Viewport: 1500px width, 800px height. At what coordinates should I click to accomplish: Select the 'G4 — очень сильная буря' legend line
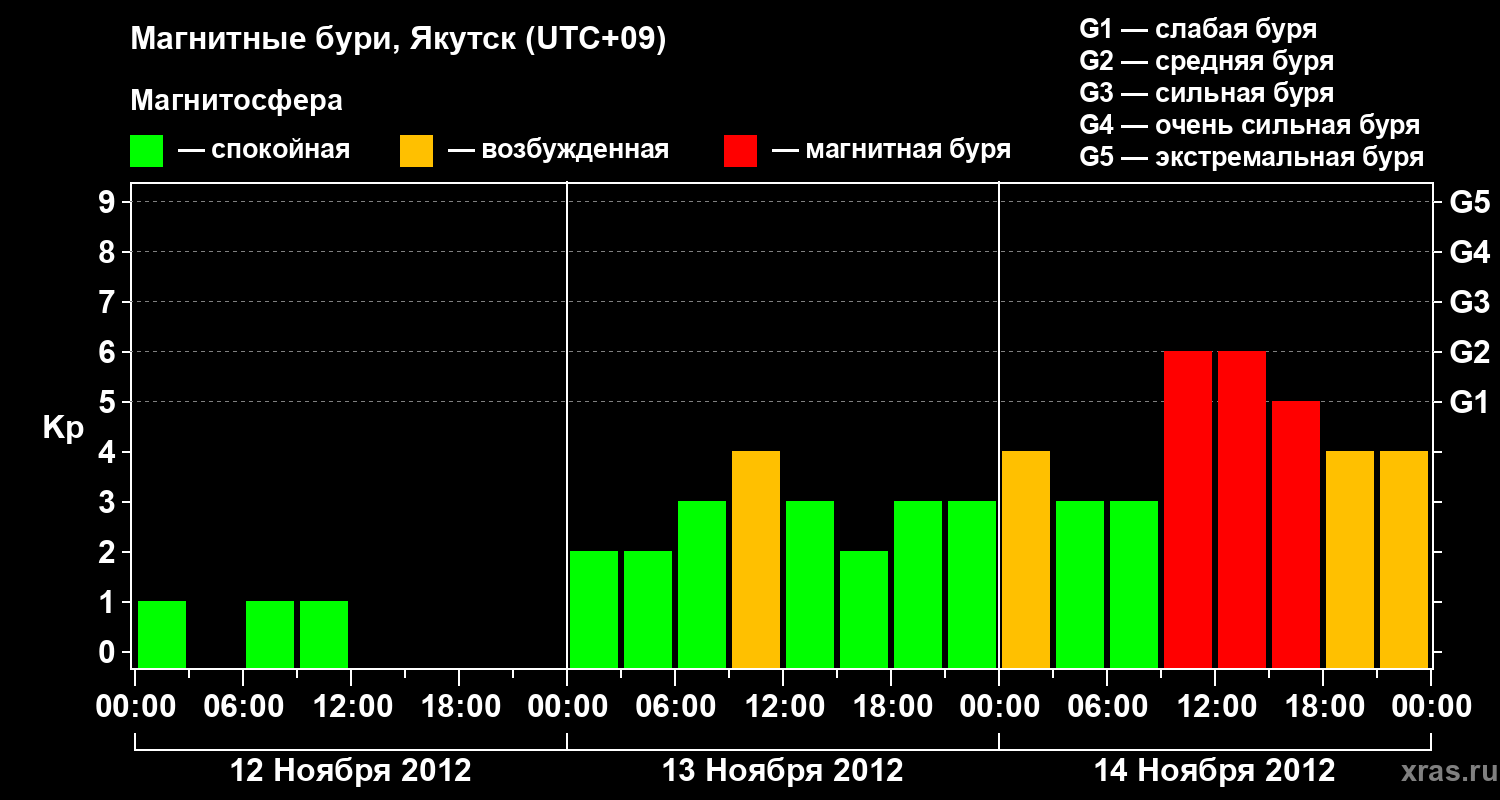pos(1250,125)
